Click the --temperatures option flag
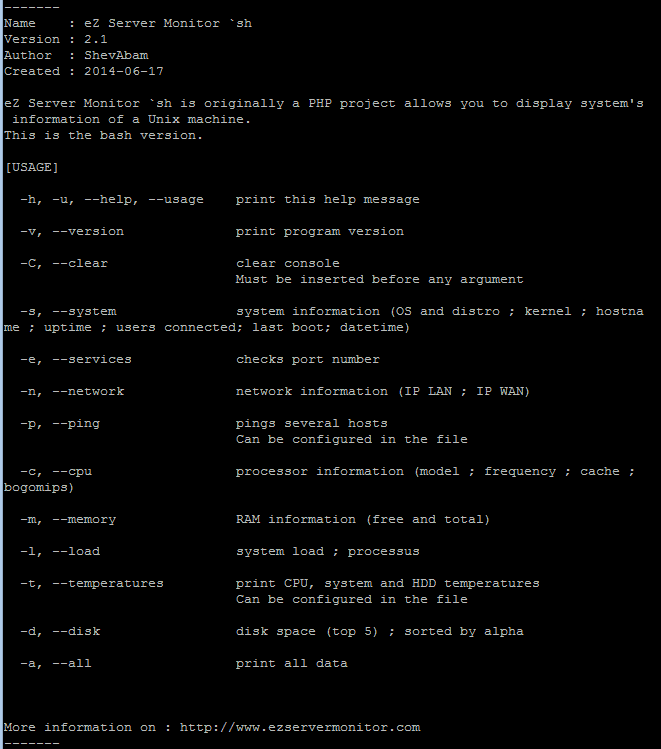 108,584
